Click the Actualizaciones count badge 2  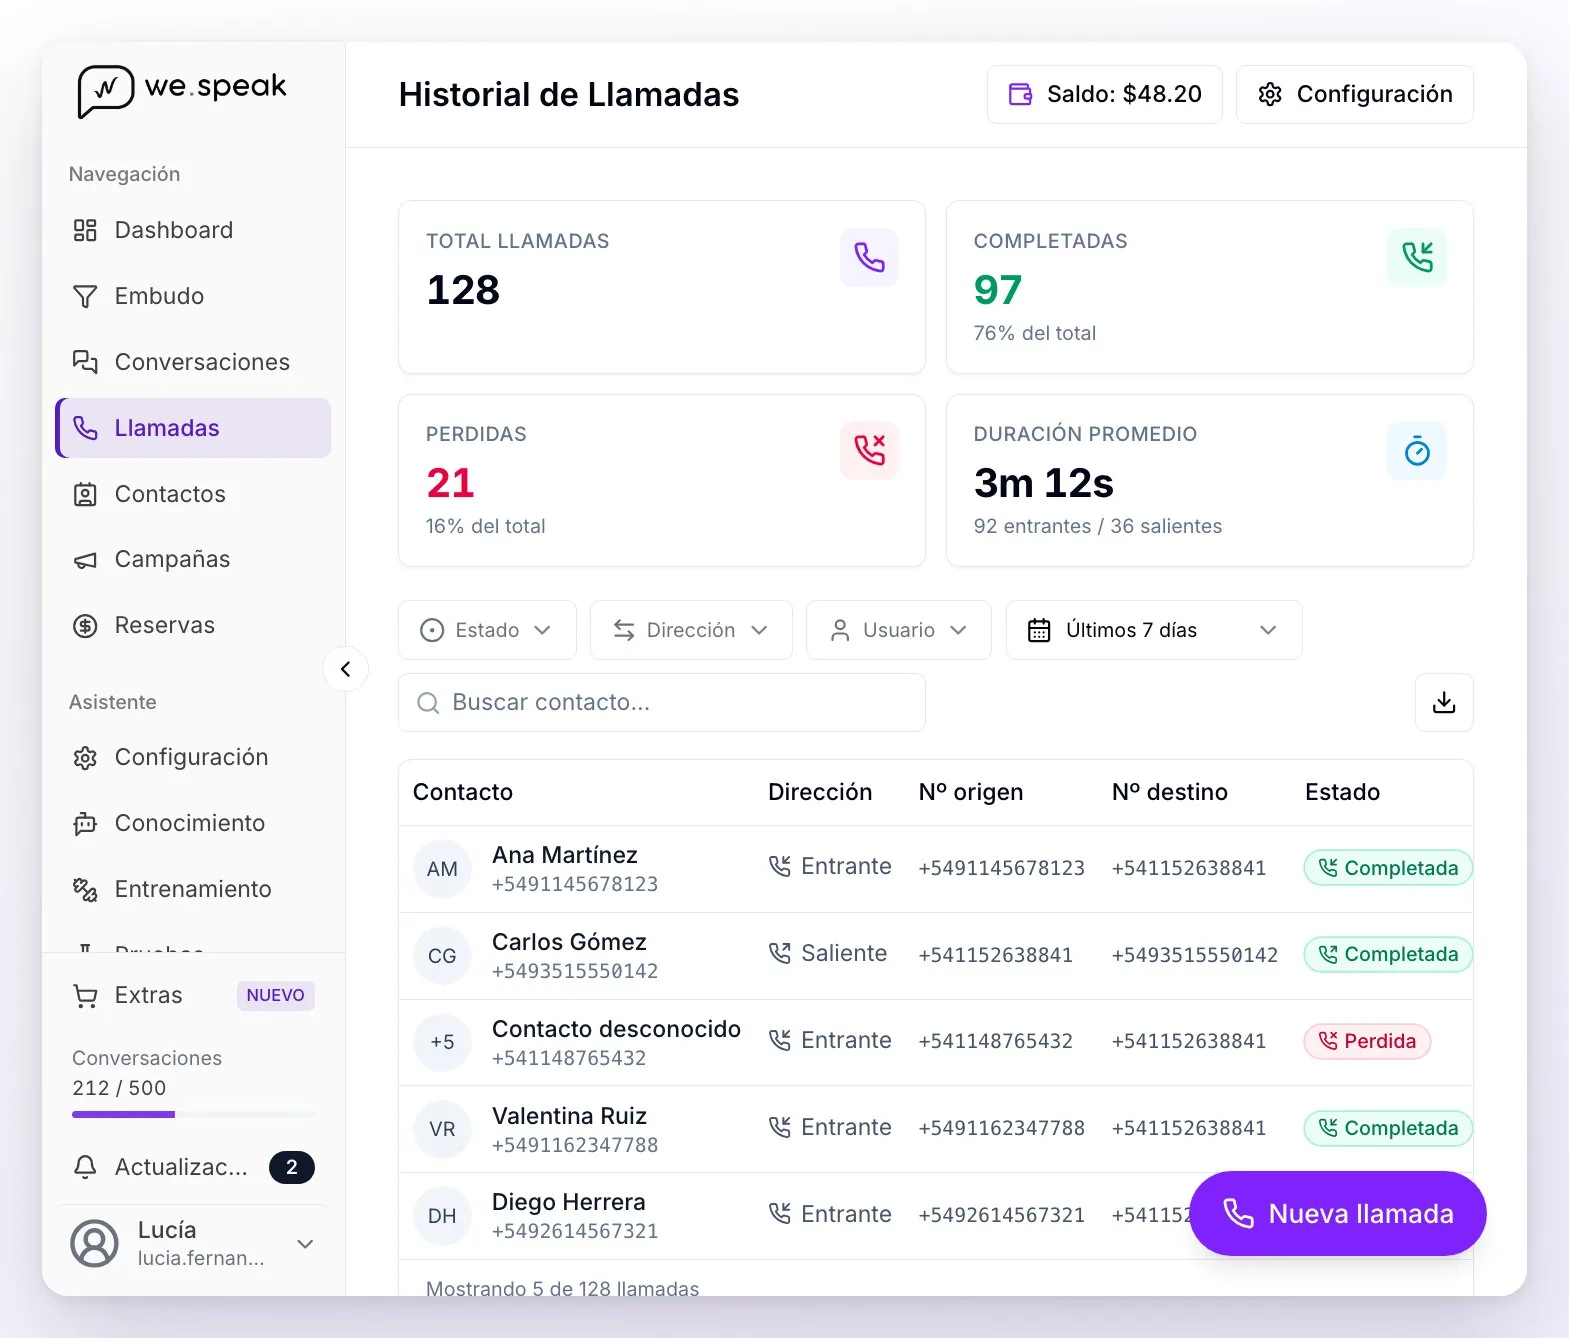[292, 1168]
